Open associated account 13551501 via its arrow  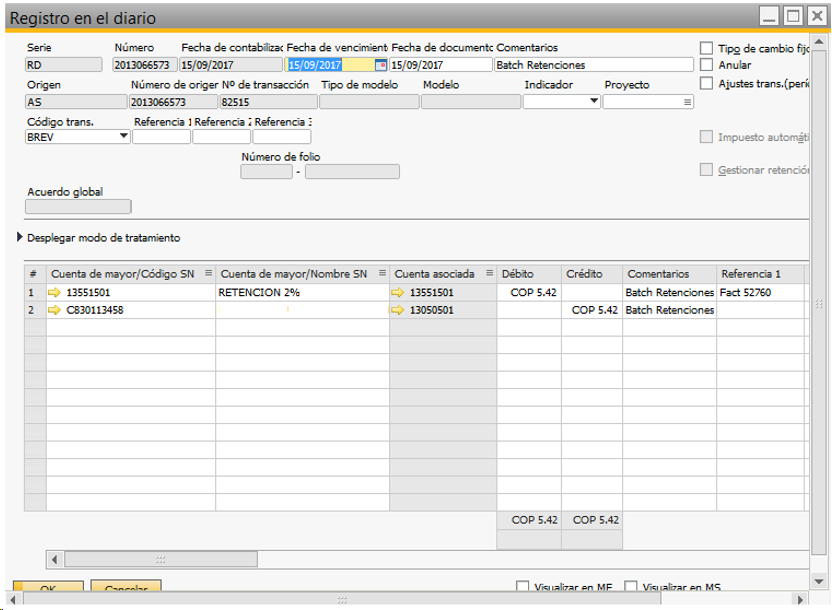tap(399, 293)
